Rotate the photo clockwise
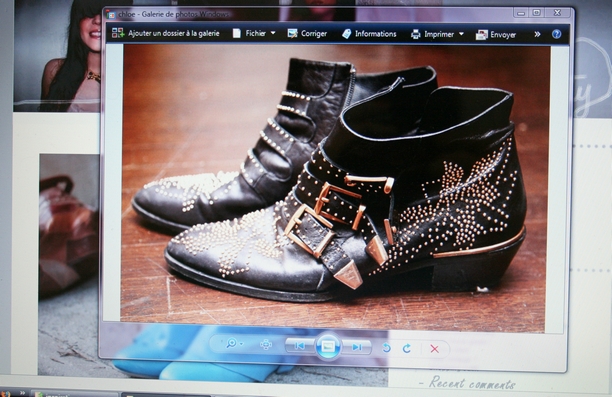Viewport: 612px width, 397px height. click(x=406, y=348)
